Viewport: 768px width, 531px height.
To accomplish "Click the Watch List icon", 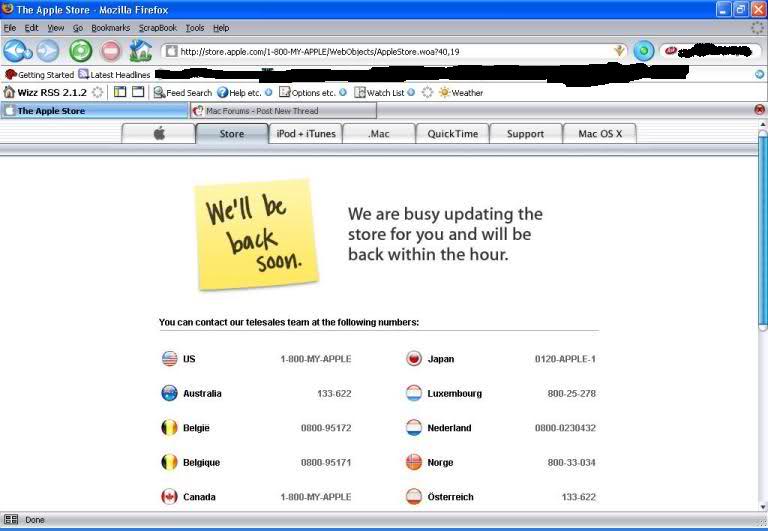I will (360, 92).
